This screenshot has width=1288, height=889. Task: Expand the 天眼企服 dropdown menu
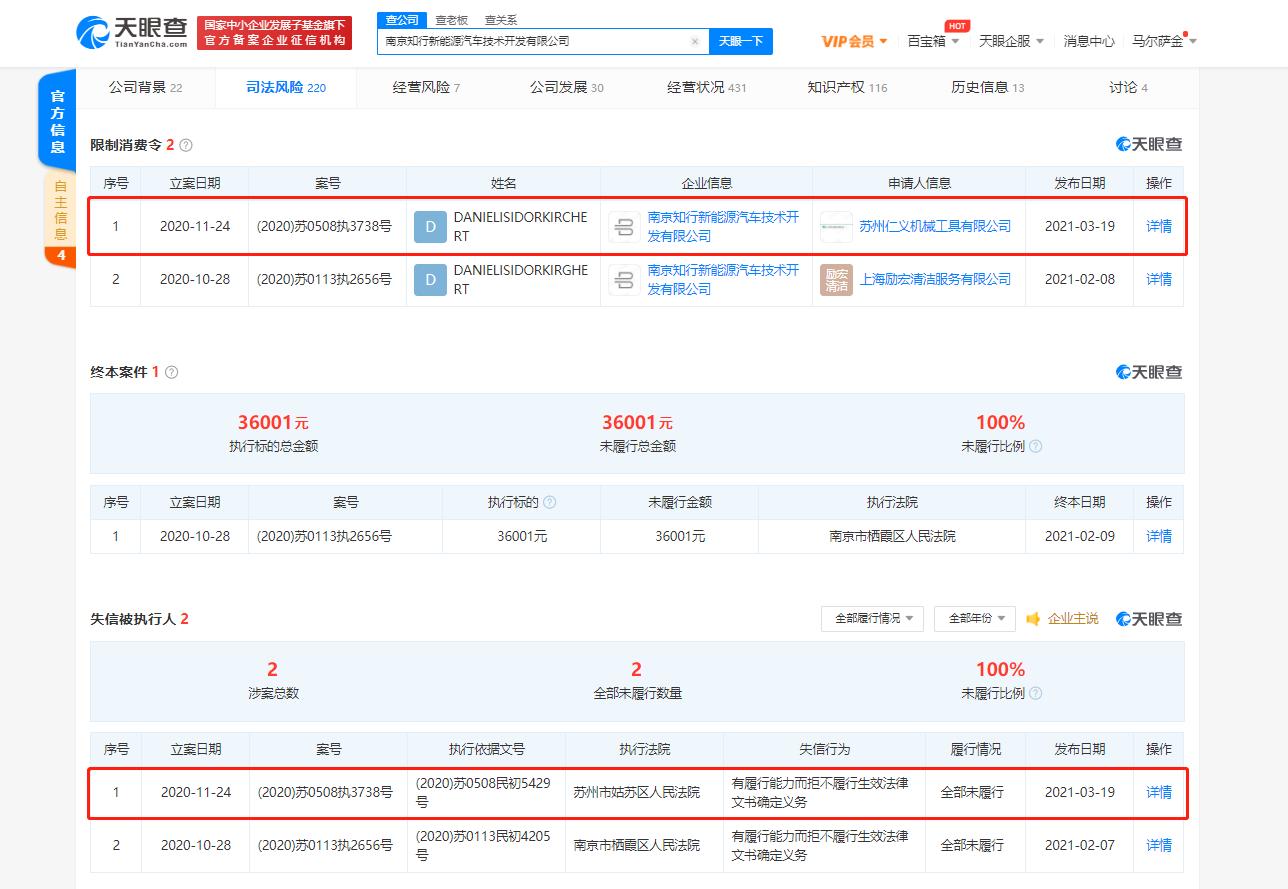(x=1011, y=41)
